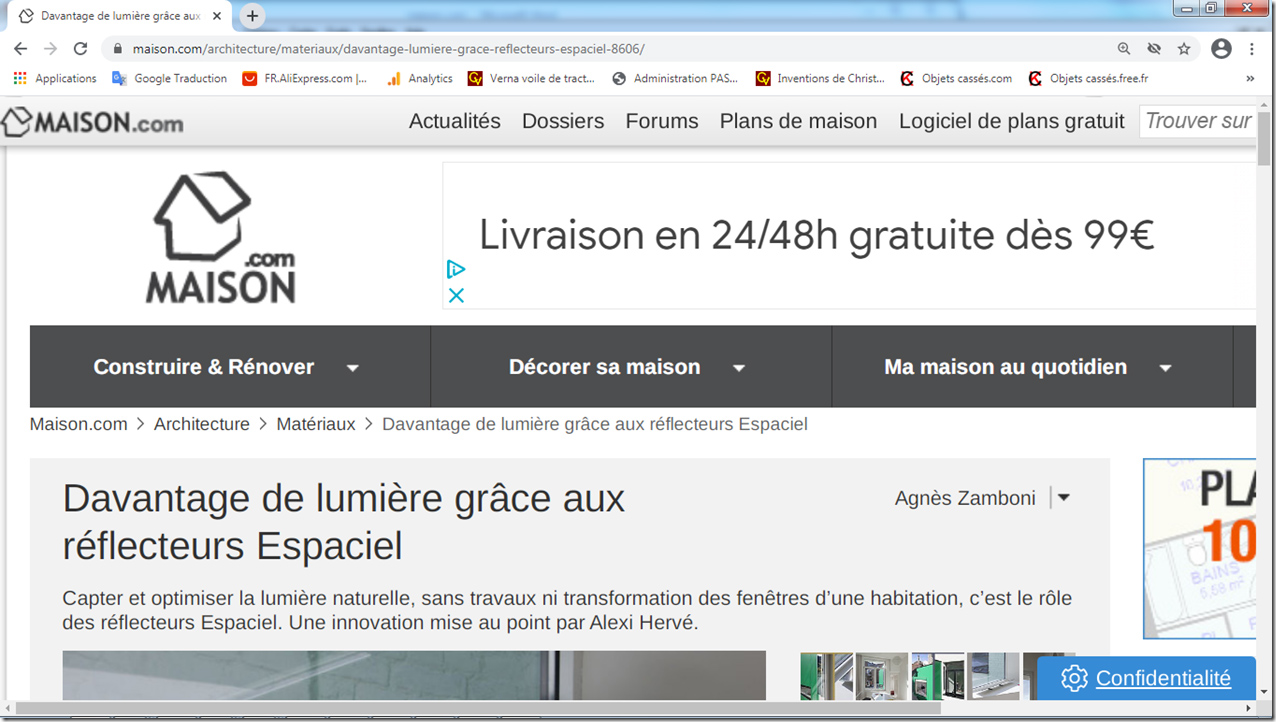Expand the Décorer sa maison dropdown arrow
The width and height of the screenshot is (1276, 722).
pos(739,368)
